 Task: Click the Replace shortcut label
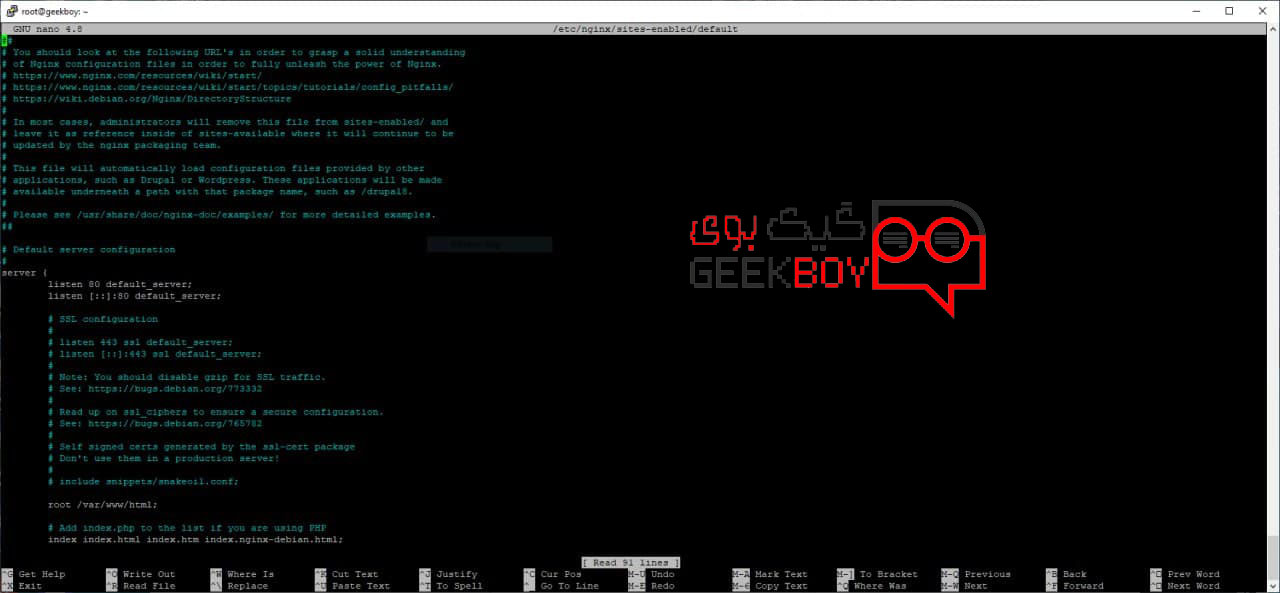click(248, 585)
